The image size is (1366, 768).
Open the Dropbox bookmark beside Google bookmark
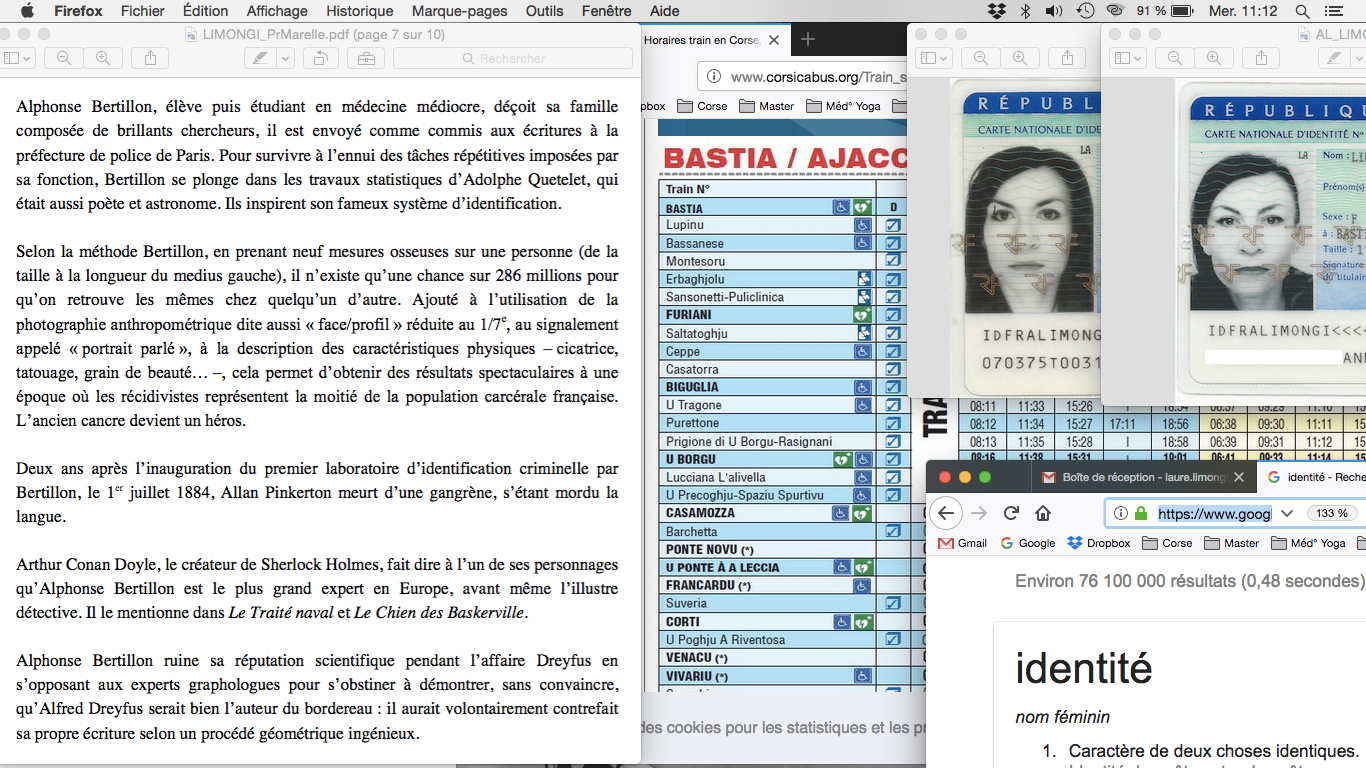coord(1098,543)
